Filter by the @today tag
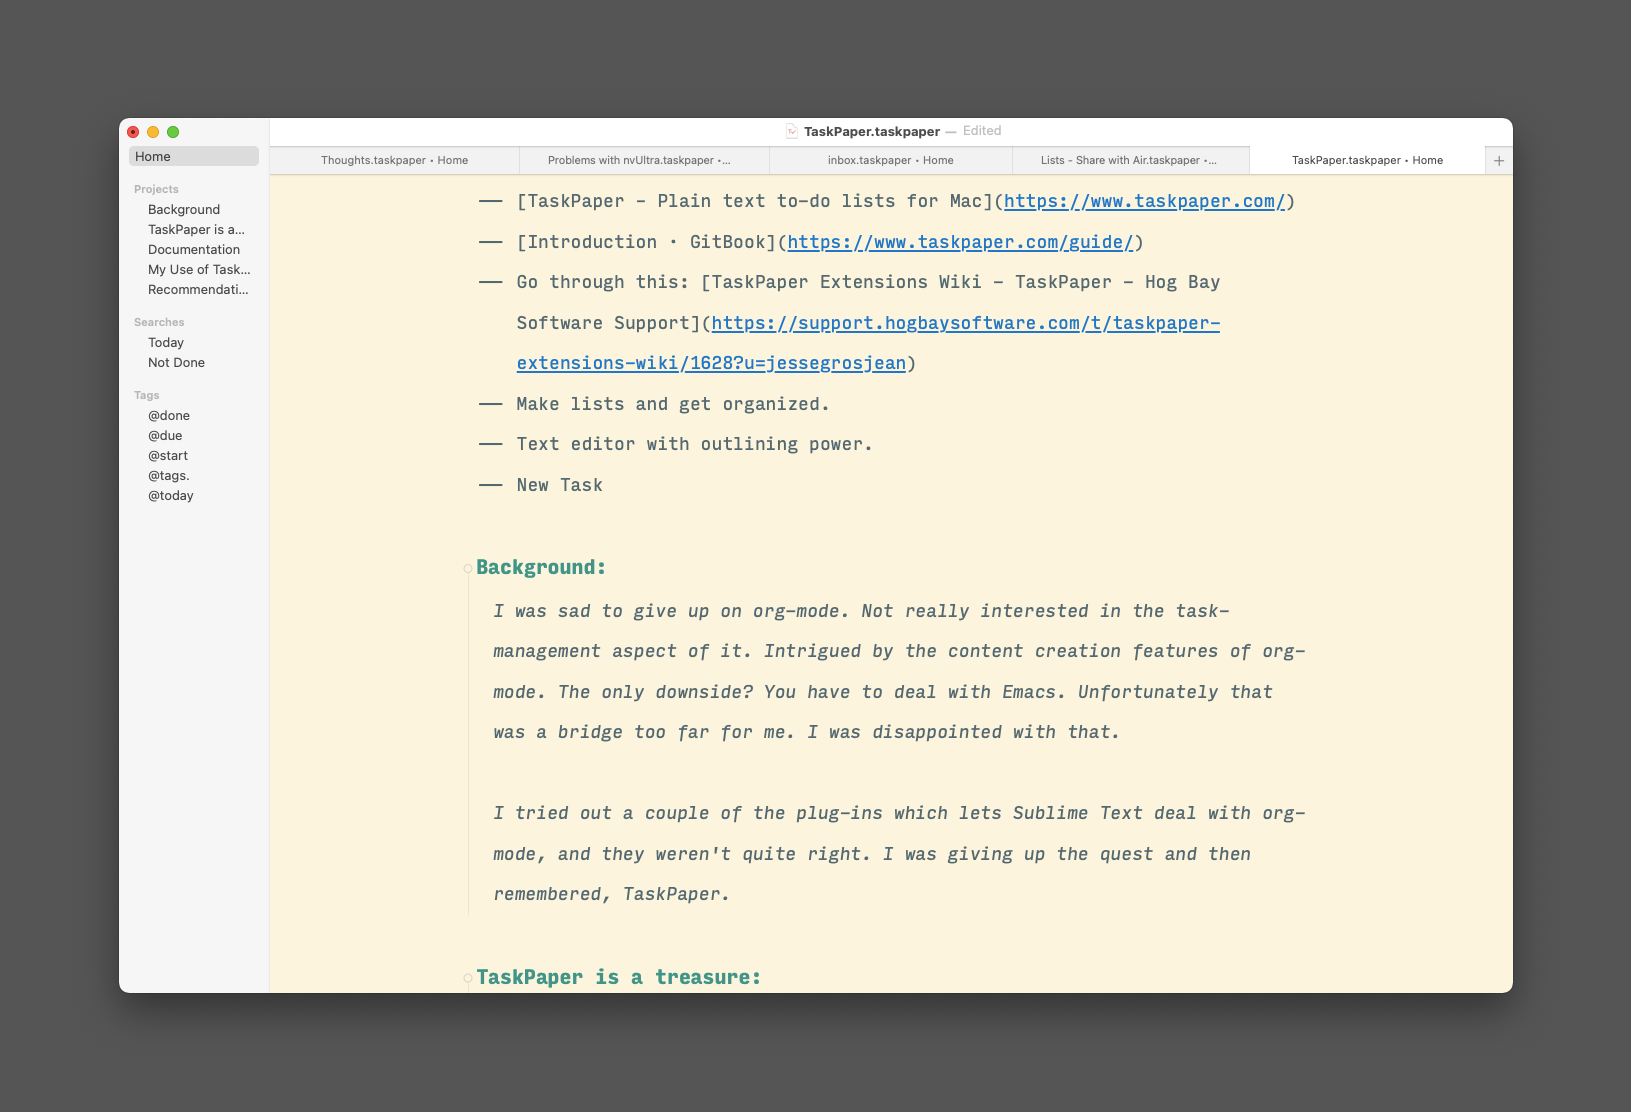Image resolution: width=1631 pixels, height=1112 pixels. coord(171,495)
